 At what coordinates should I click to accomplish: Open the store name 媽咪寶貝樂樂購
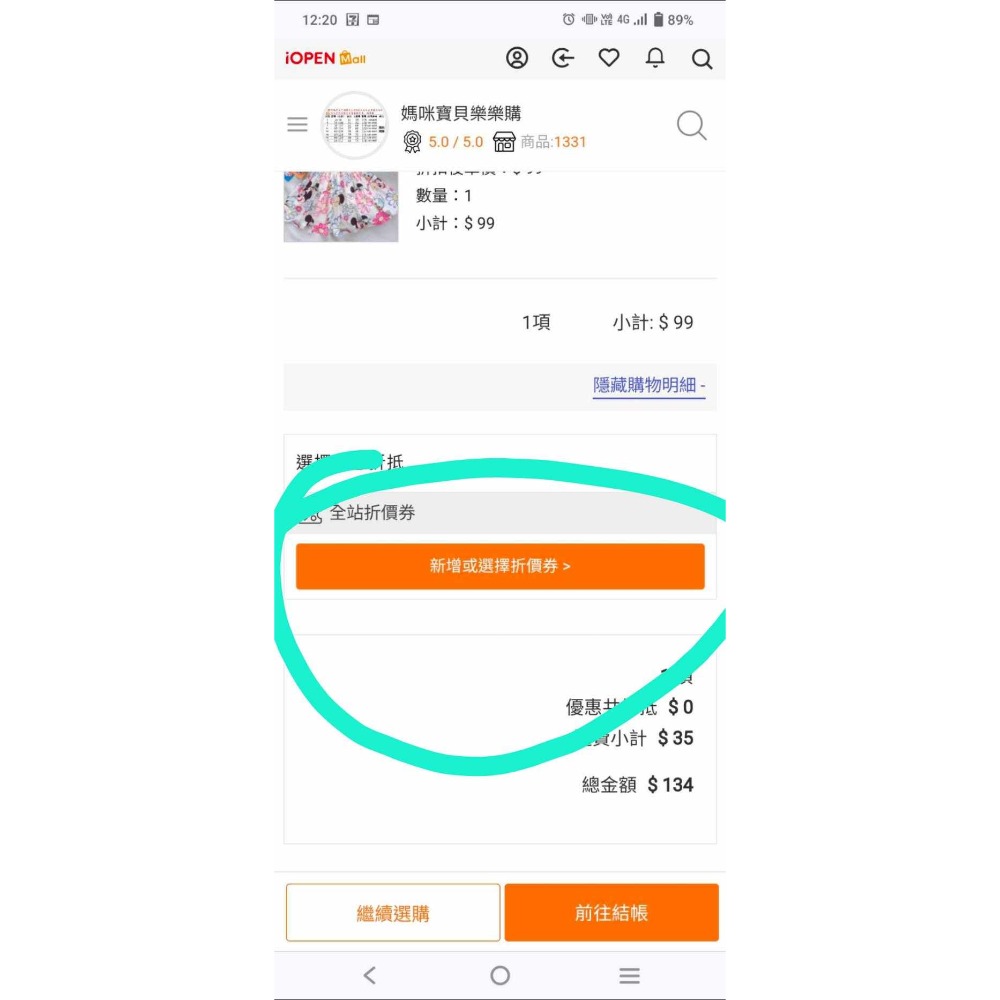click(x=461, y=113)
